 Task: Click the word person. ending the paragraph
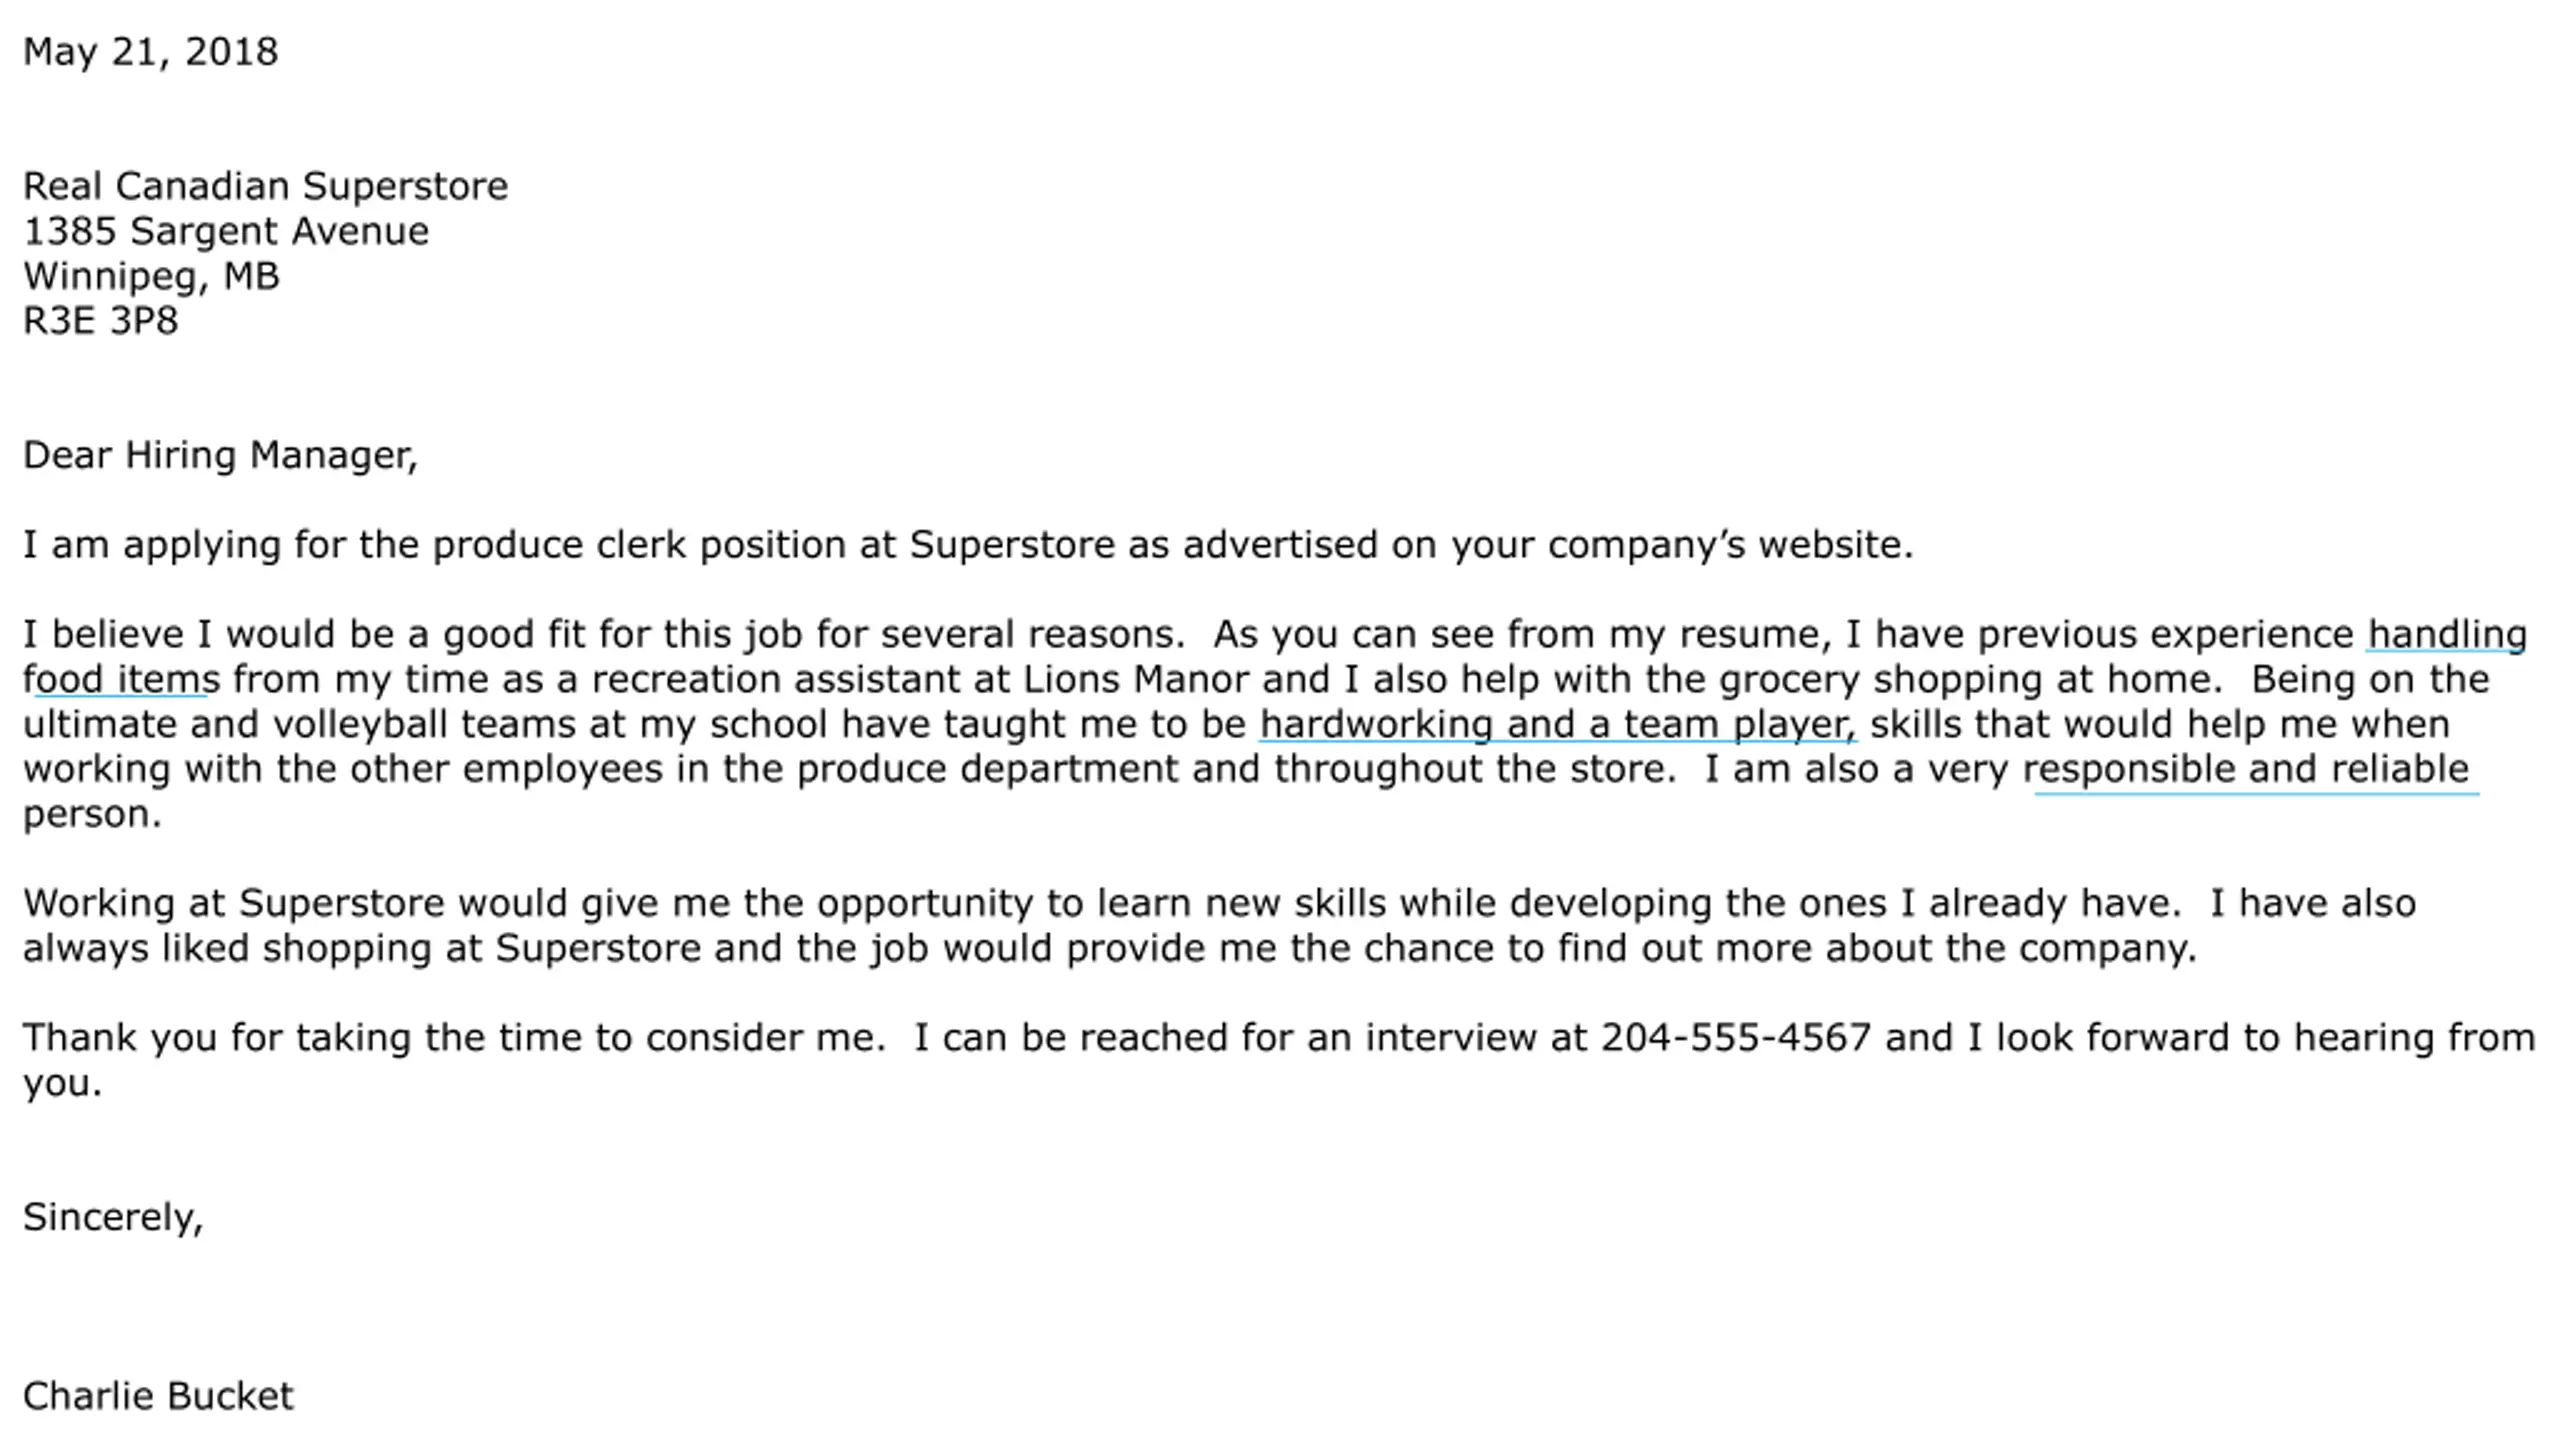click(x=92, y=816)
